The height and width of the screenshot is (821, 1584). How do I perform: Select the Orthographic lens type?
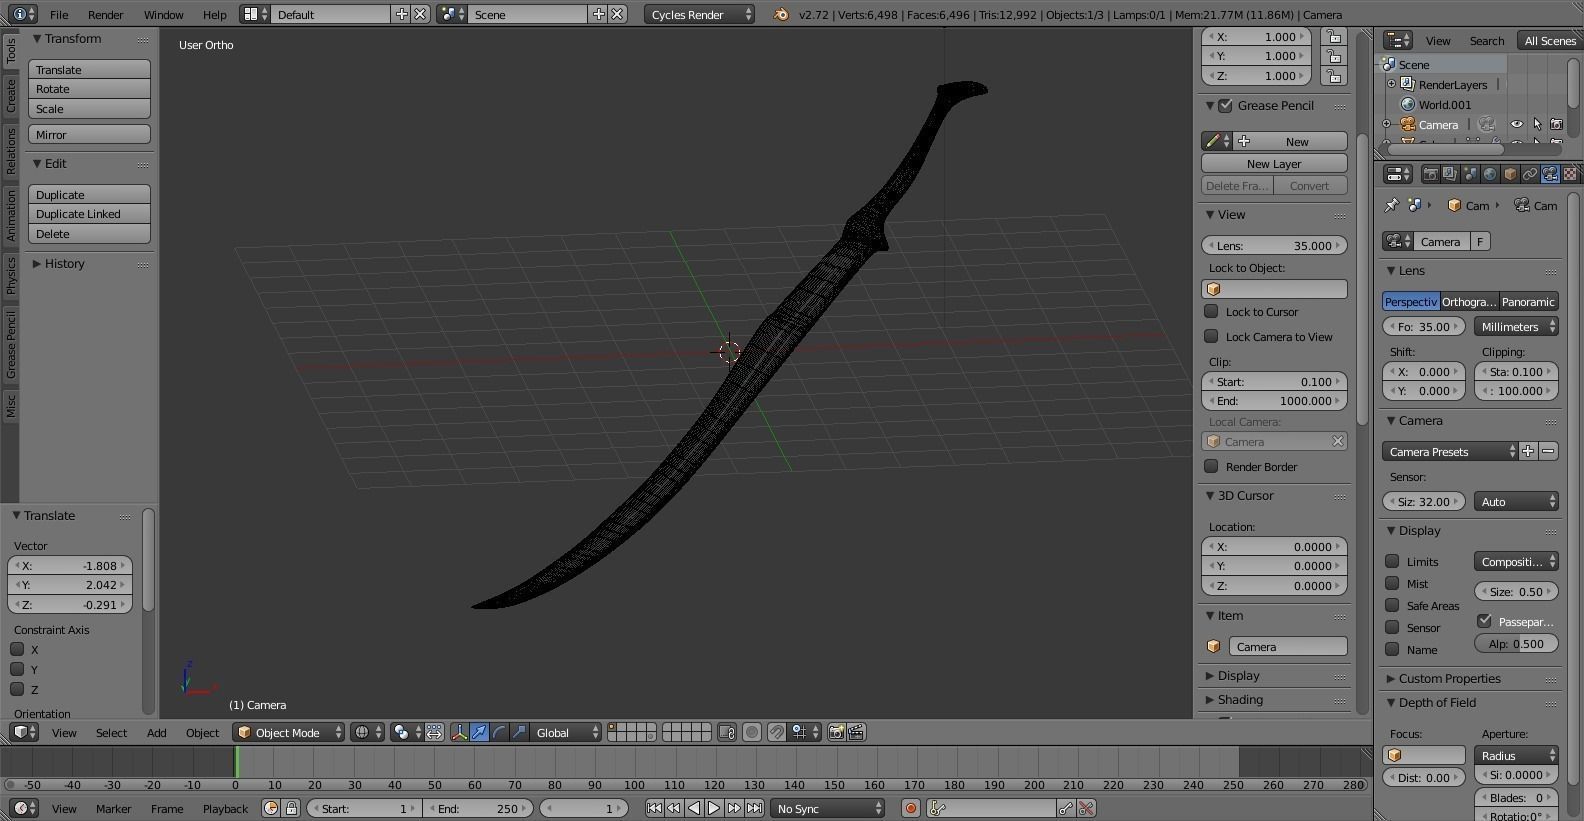point(1469,301)
